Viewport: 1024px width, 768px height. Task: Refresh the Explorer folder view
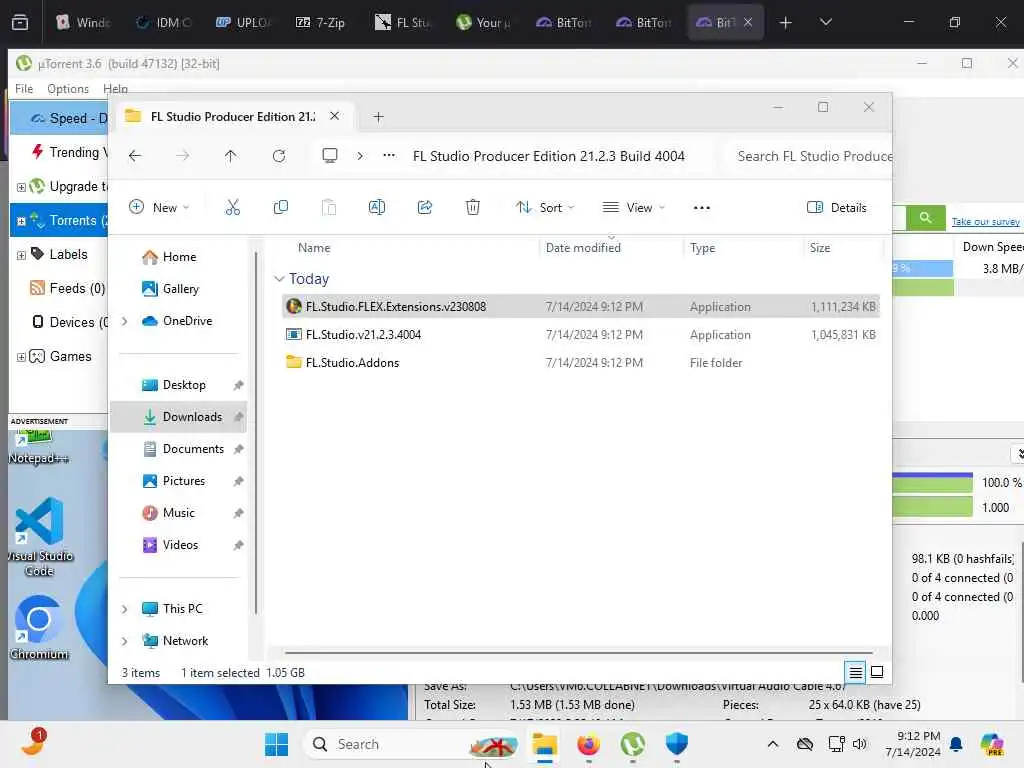(x=279, y=155)
